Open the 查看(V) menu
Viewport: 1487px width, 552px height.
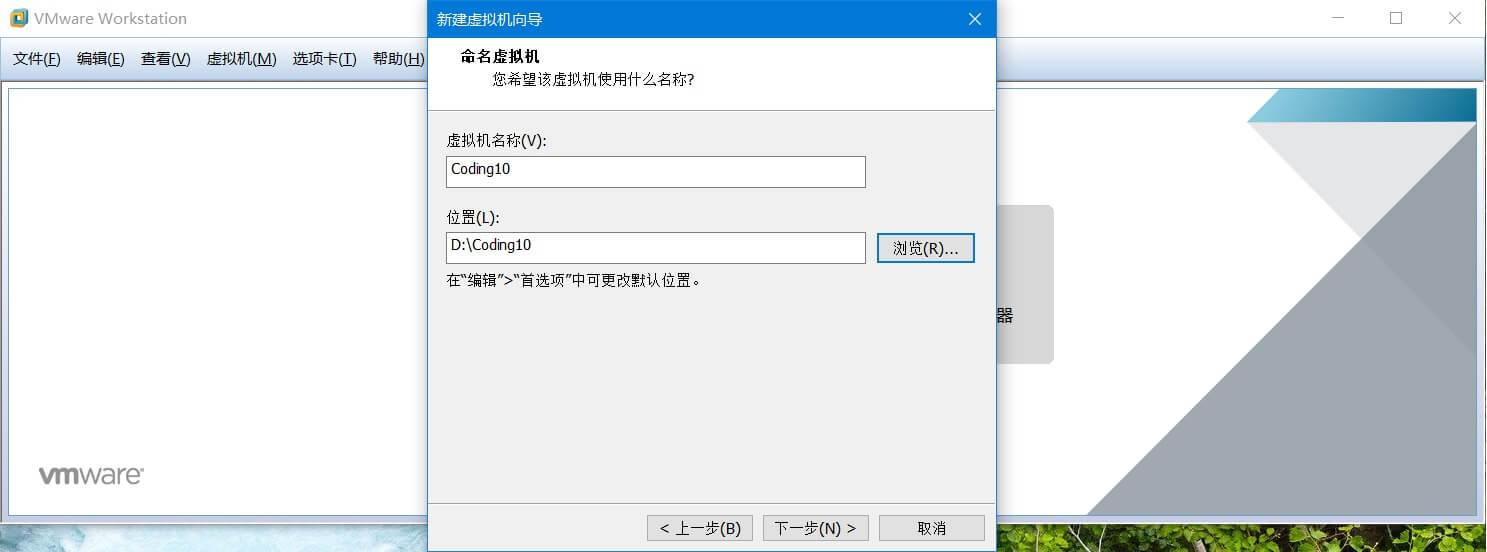point(165,59)
